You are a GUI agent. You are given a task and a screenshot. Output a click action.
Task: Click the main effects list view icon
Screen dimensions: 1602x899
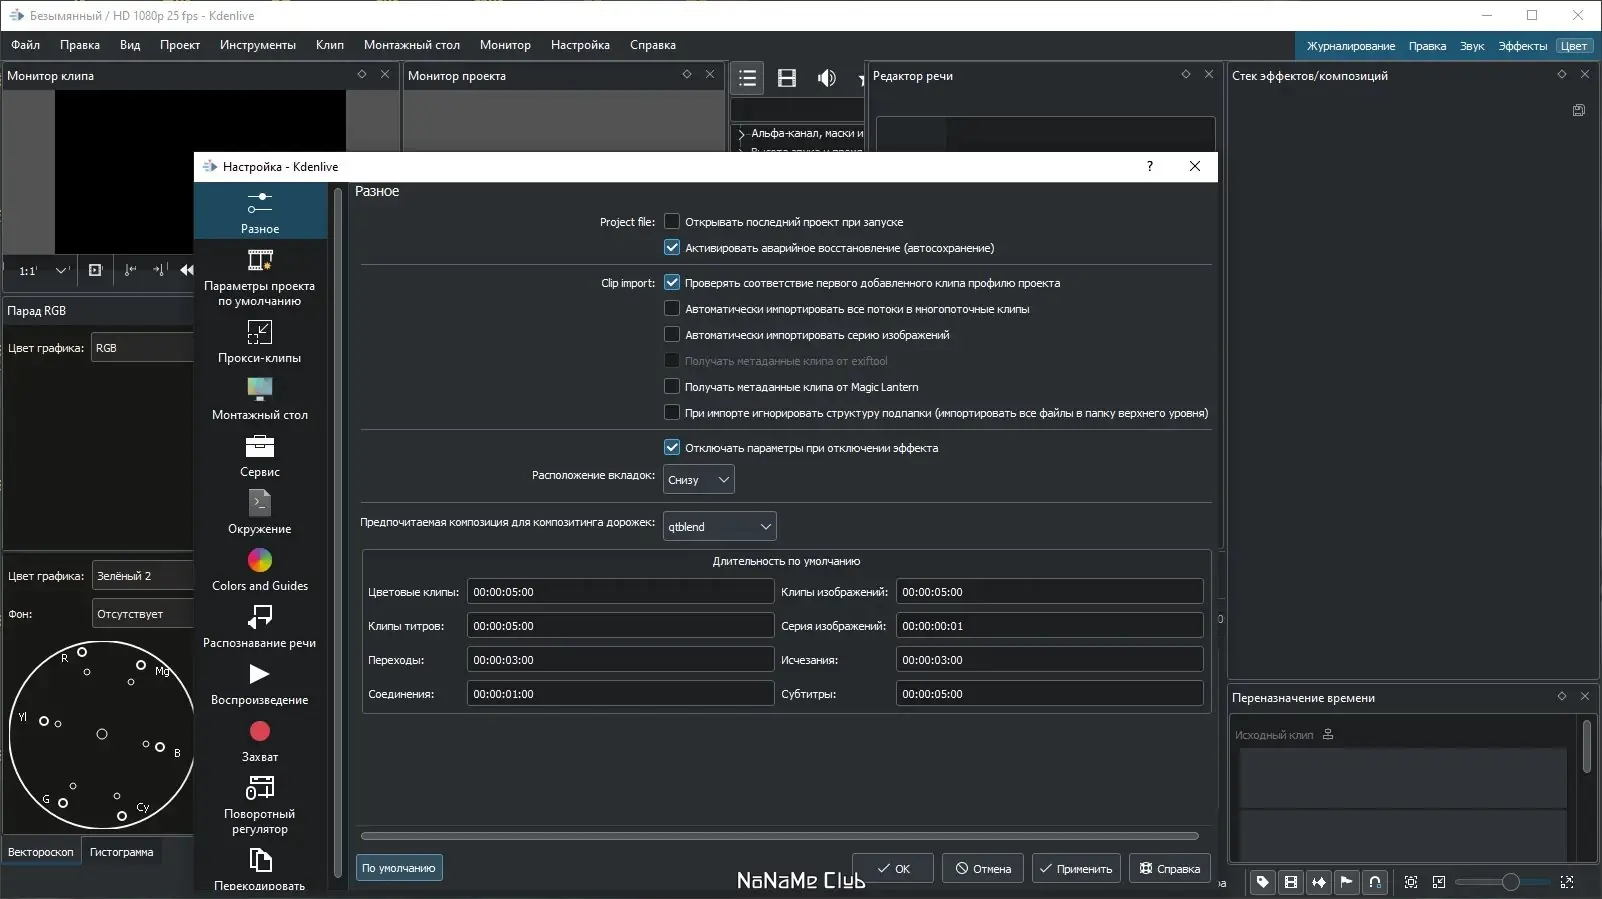coord(747,78)
